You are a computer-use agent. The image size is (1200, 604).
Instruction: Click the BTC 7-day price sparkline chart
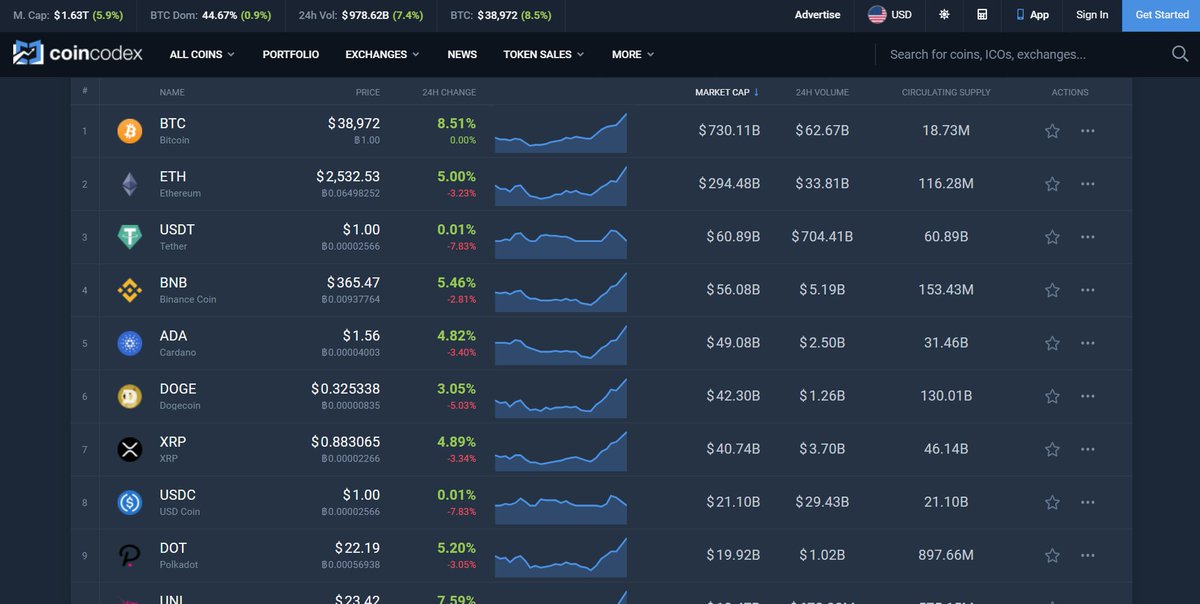coord(561,132)
